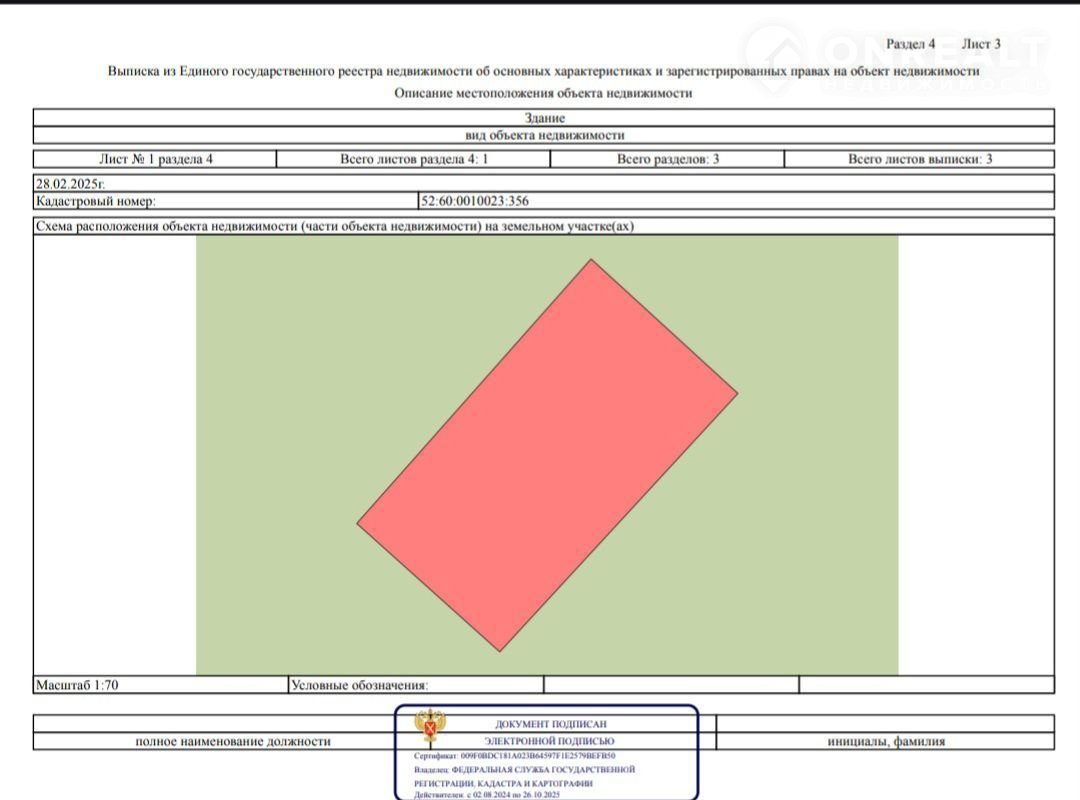The width and height of the screenshot is (1080, 800).
Task: Click the date 28.02.2025г.
Action: 70,184
